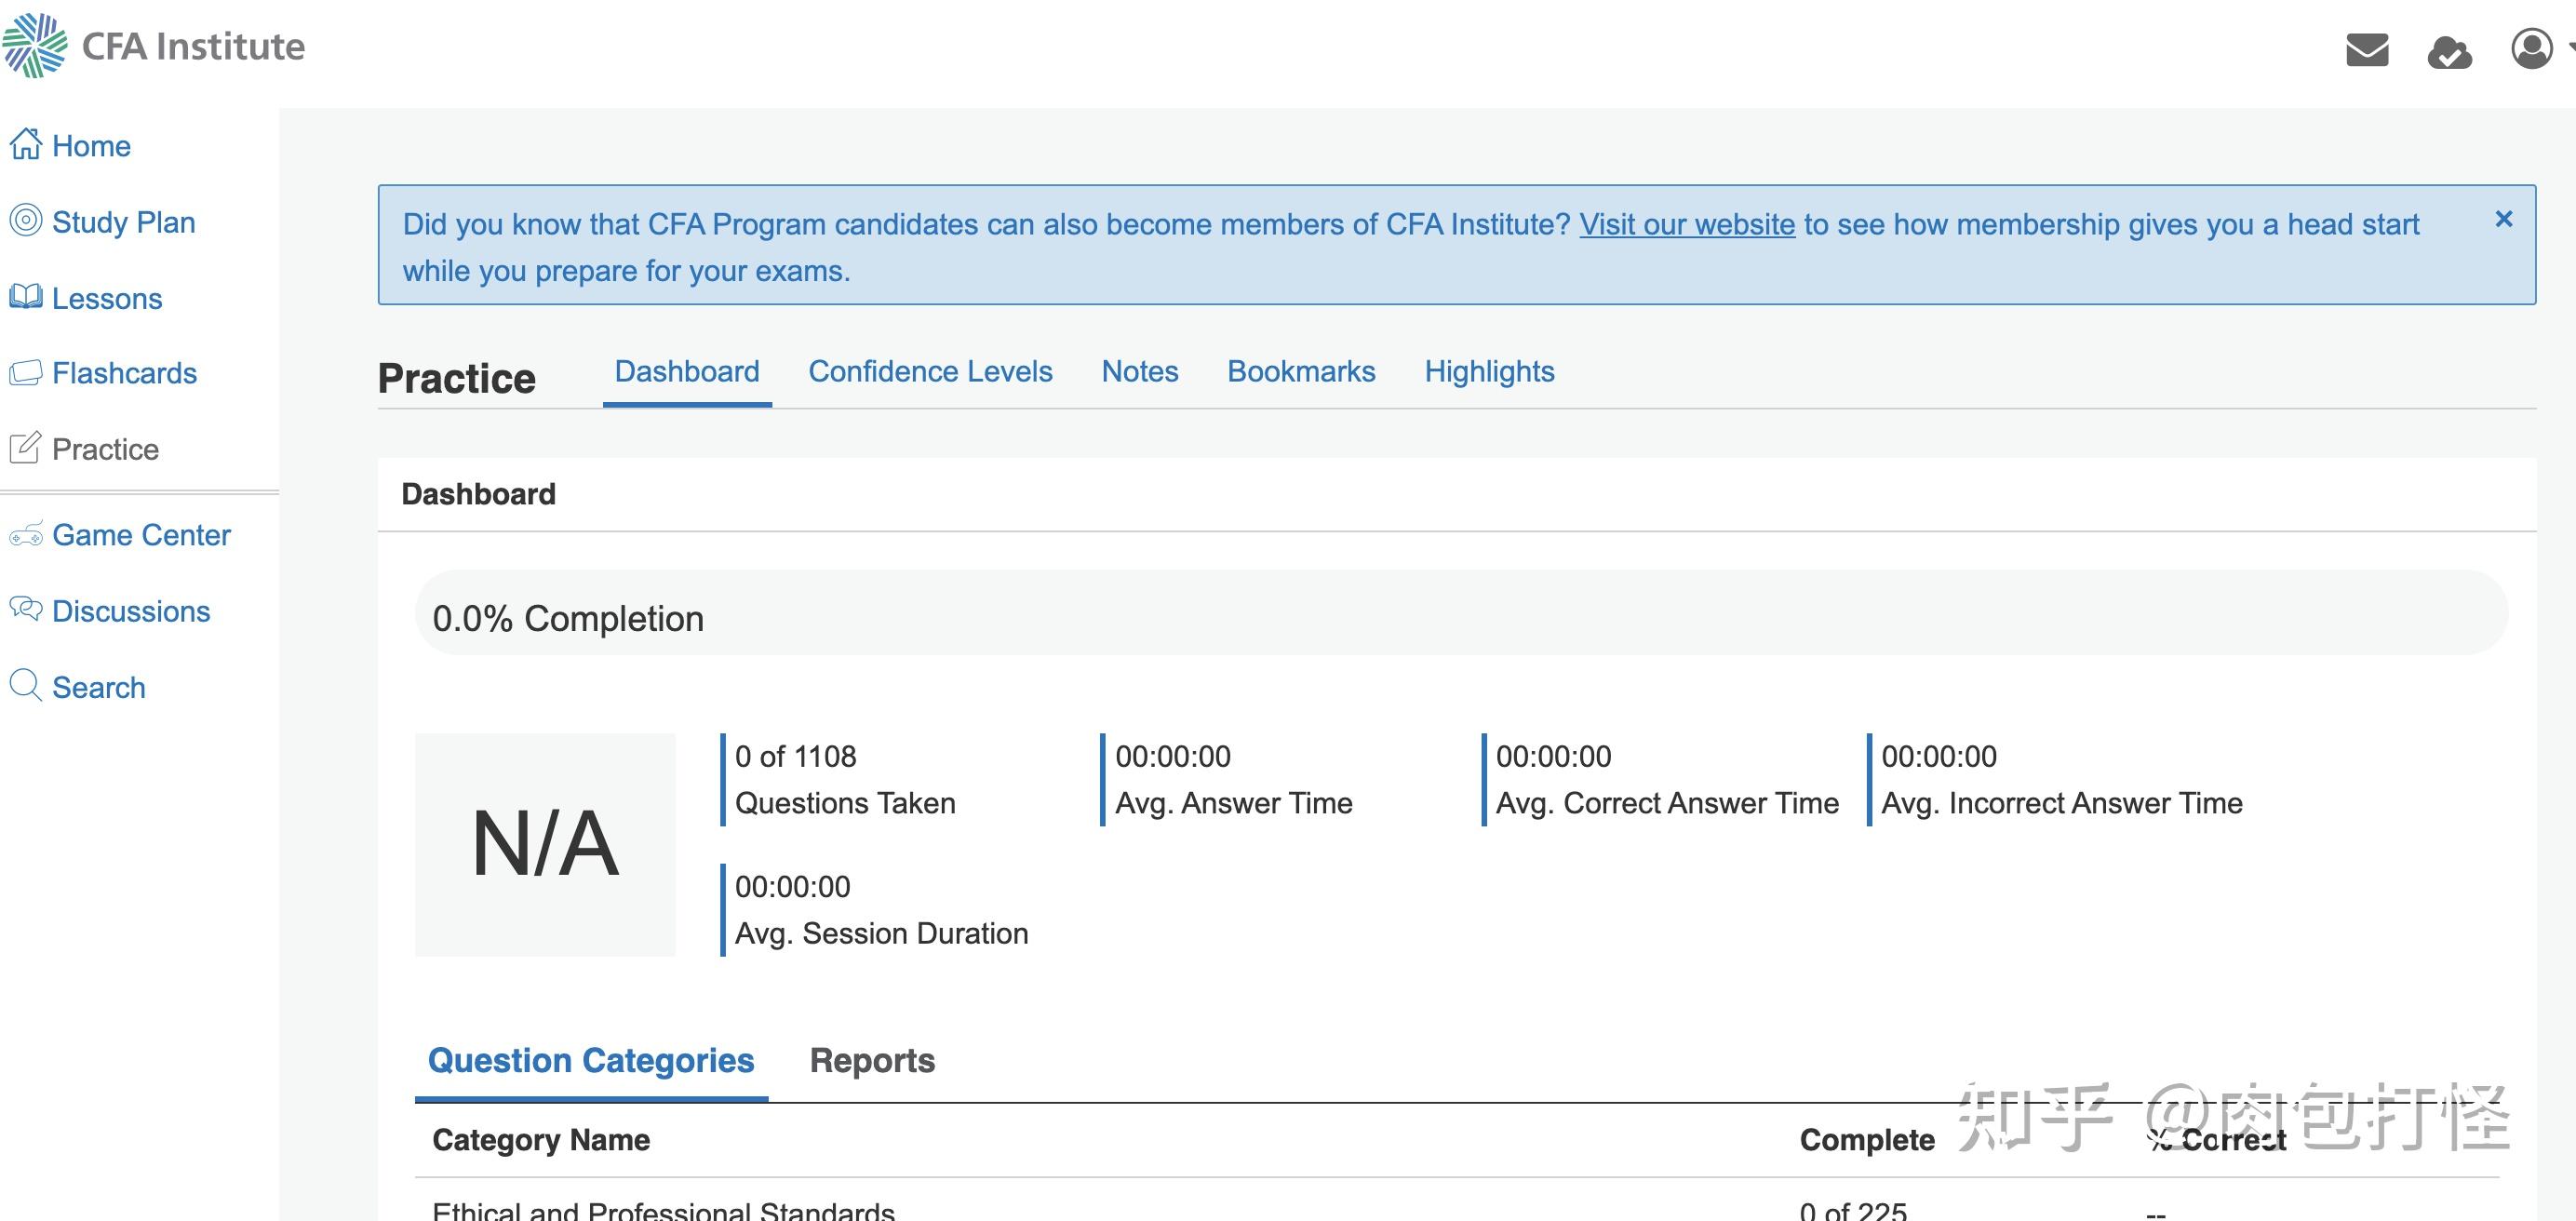Dismiss the membership info banner
The height and width of the screenshot is (1221, 2576).
pyautogui.click(x=2504, y=219)
